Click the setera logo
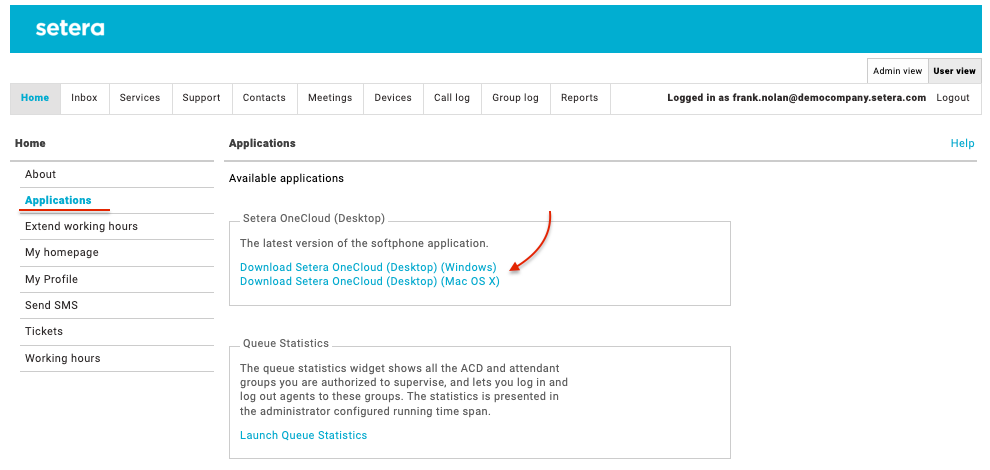Viewport: 990px width, 470px height. [70, 28]
